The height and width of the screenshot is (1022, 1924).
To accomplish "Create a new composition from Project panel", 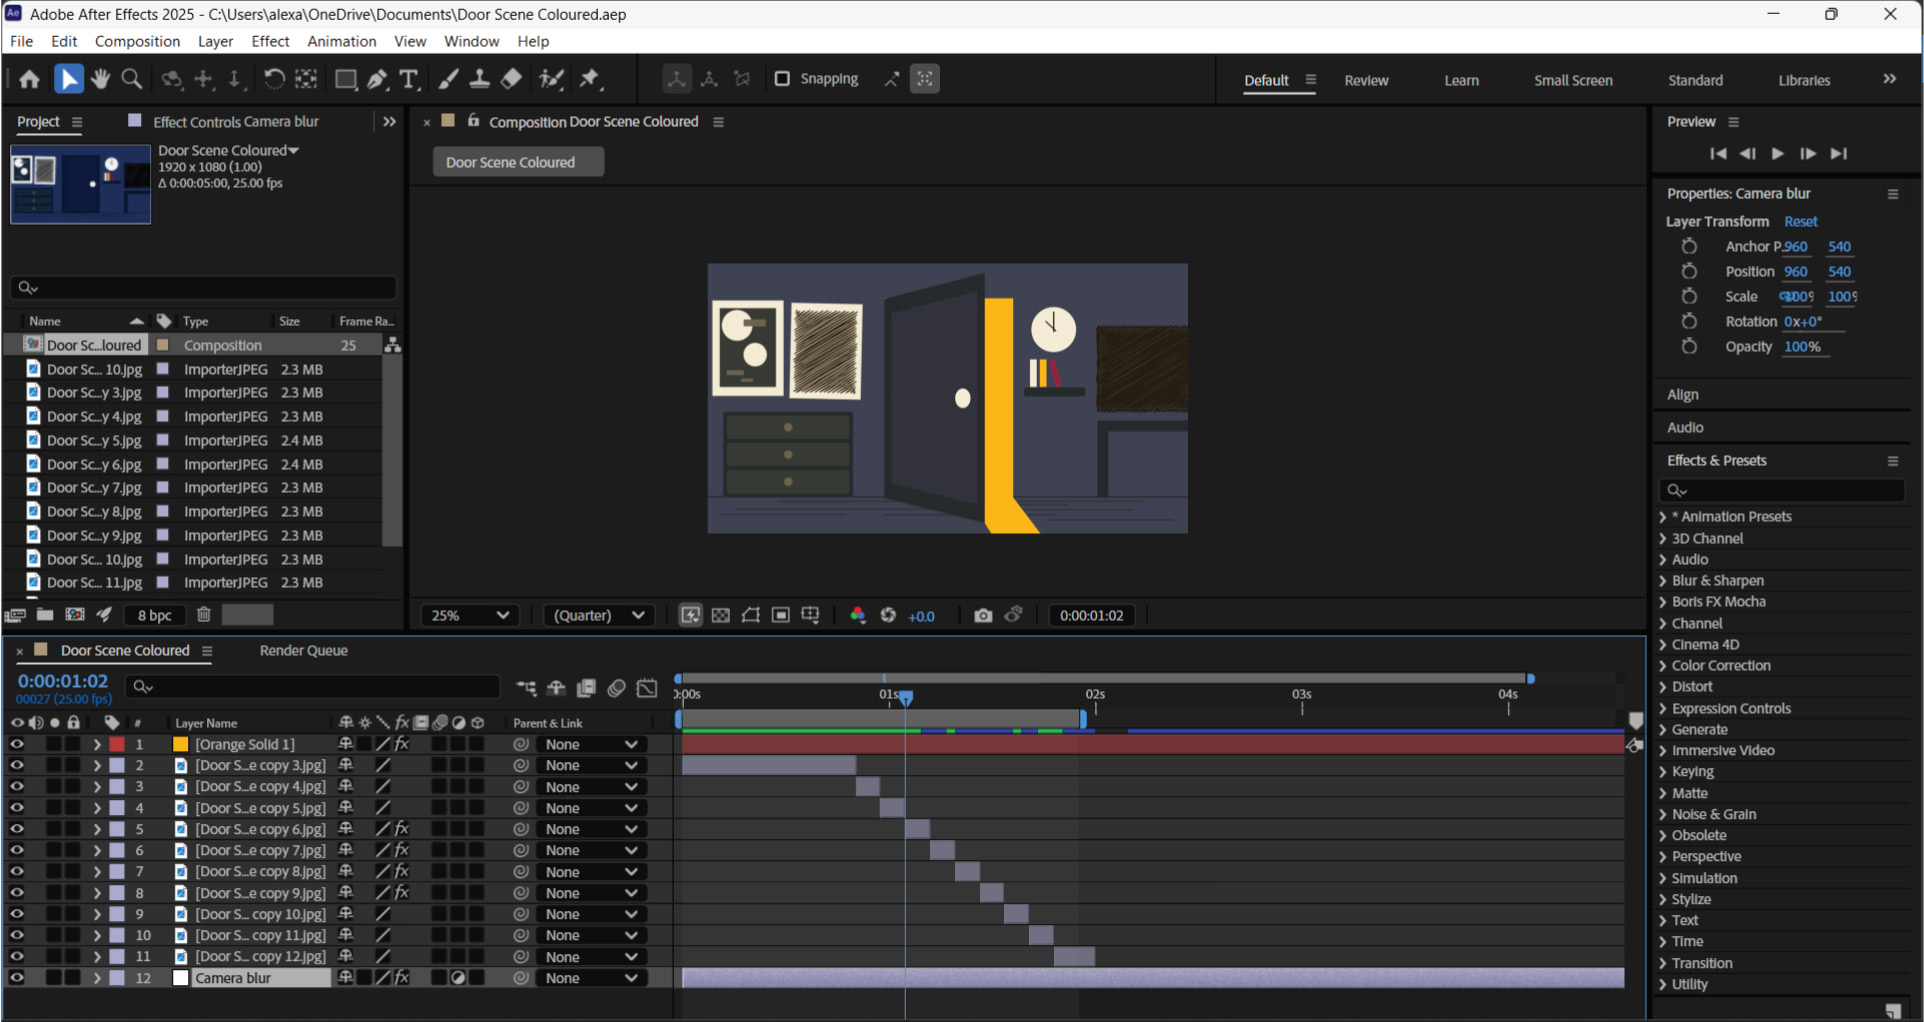I will click(x=75, y=614).
